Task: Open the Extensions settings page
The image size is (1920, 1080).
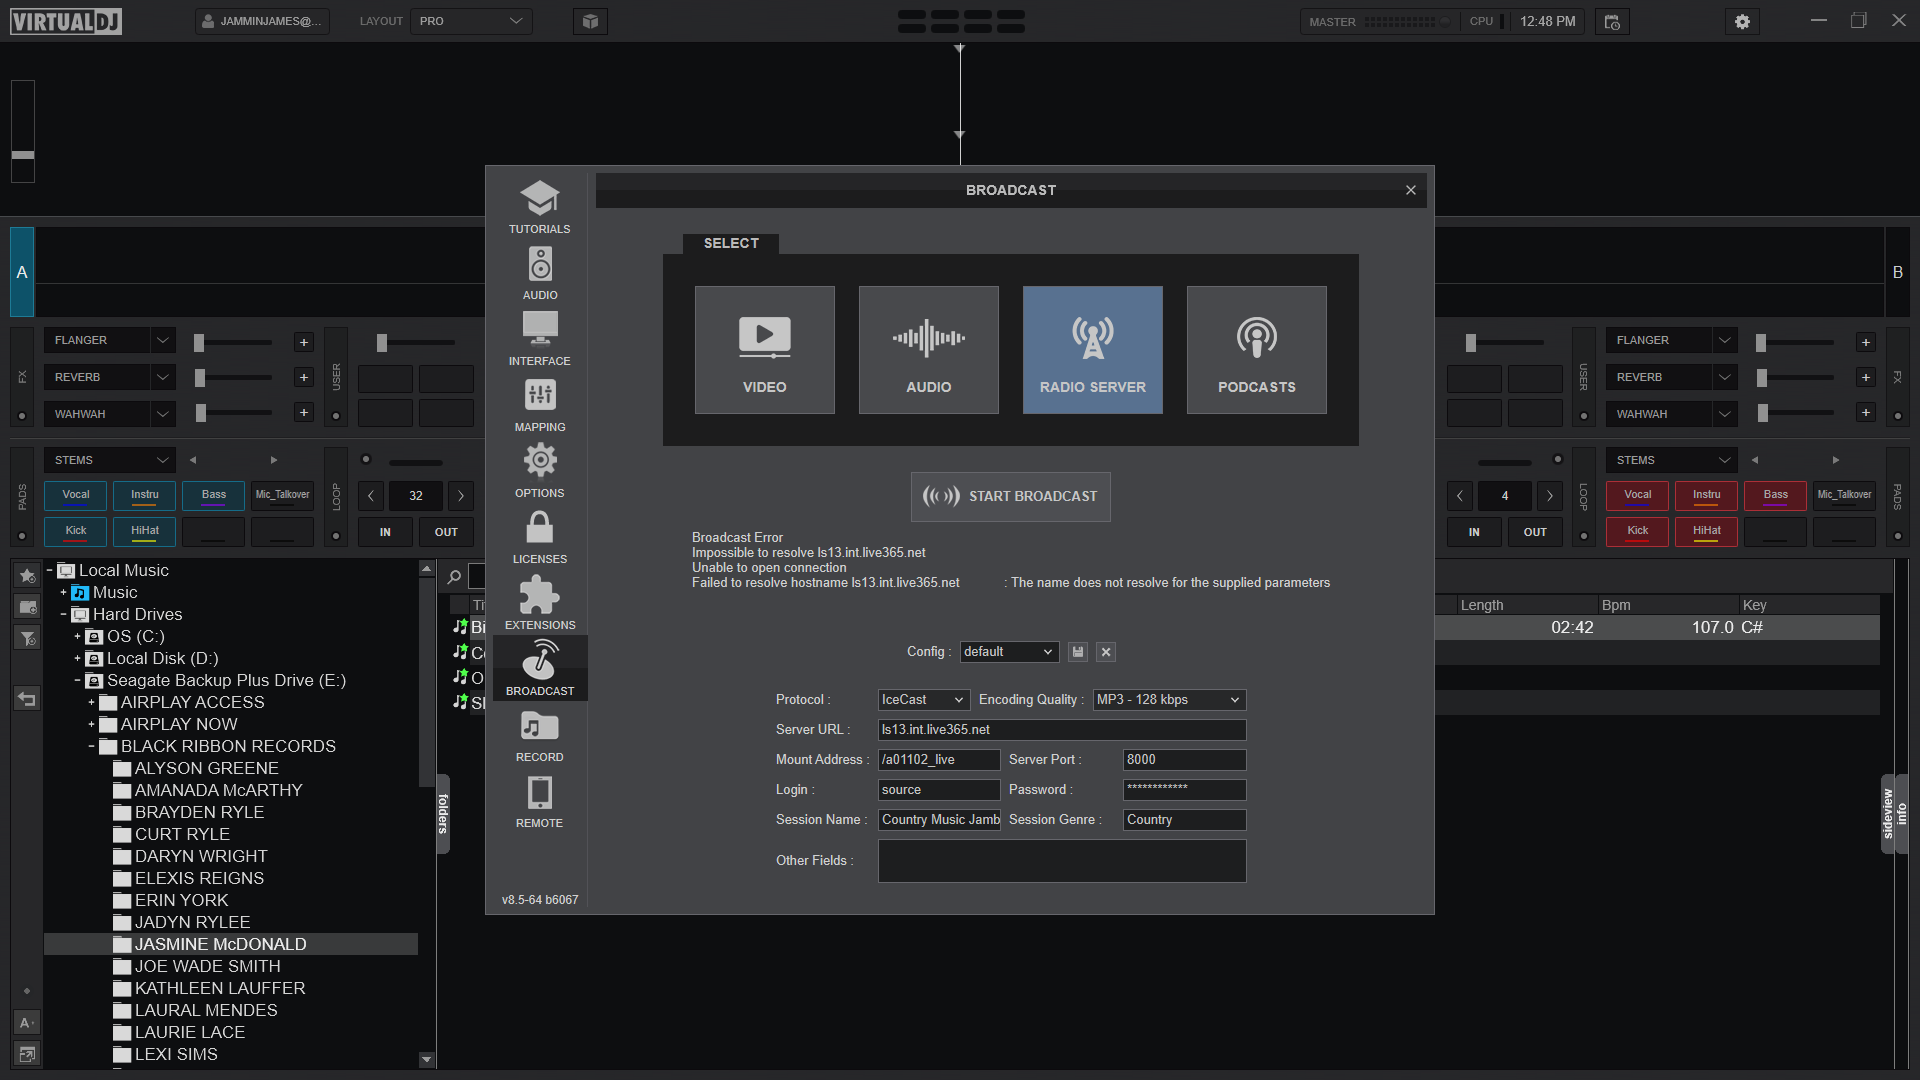Action: pos(539,603)
